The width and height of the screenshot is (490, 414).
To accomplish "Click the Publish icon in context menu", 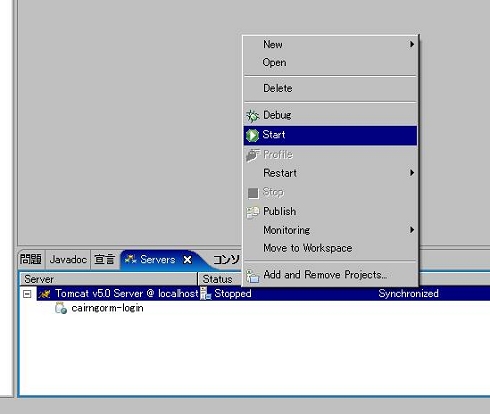I will click(252, 212).
